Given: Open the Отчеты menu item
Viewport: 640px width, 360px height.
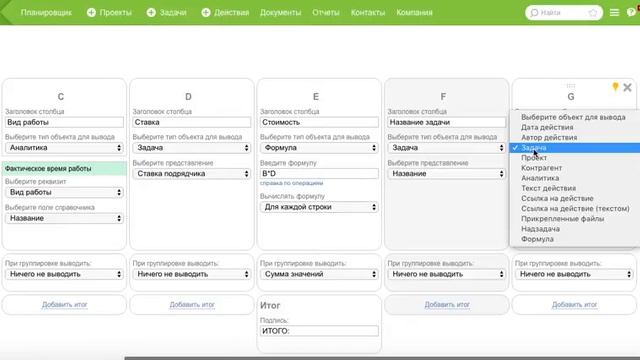Looking at the screenshot, I should coord(326,13).
